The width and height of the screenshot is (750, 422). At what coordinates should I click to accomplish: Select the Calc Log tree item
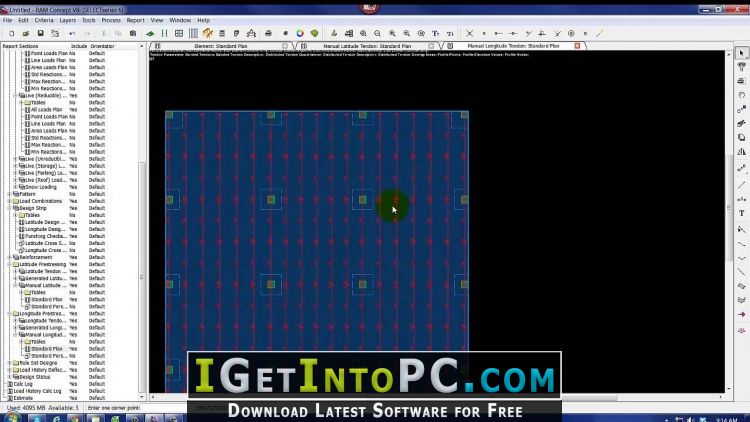[23, 384]
